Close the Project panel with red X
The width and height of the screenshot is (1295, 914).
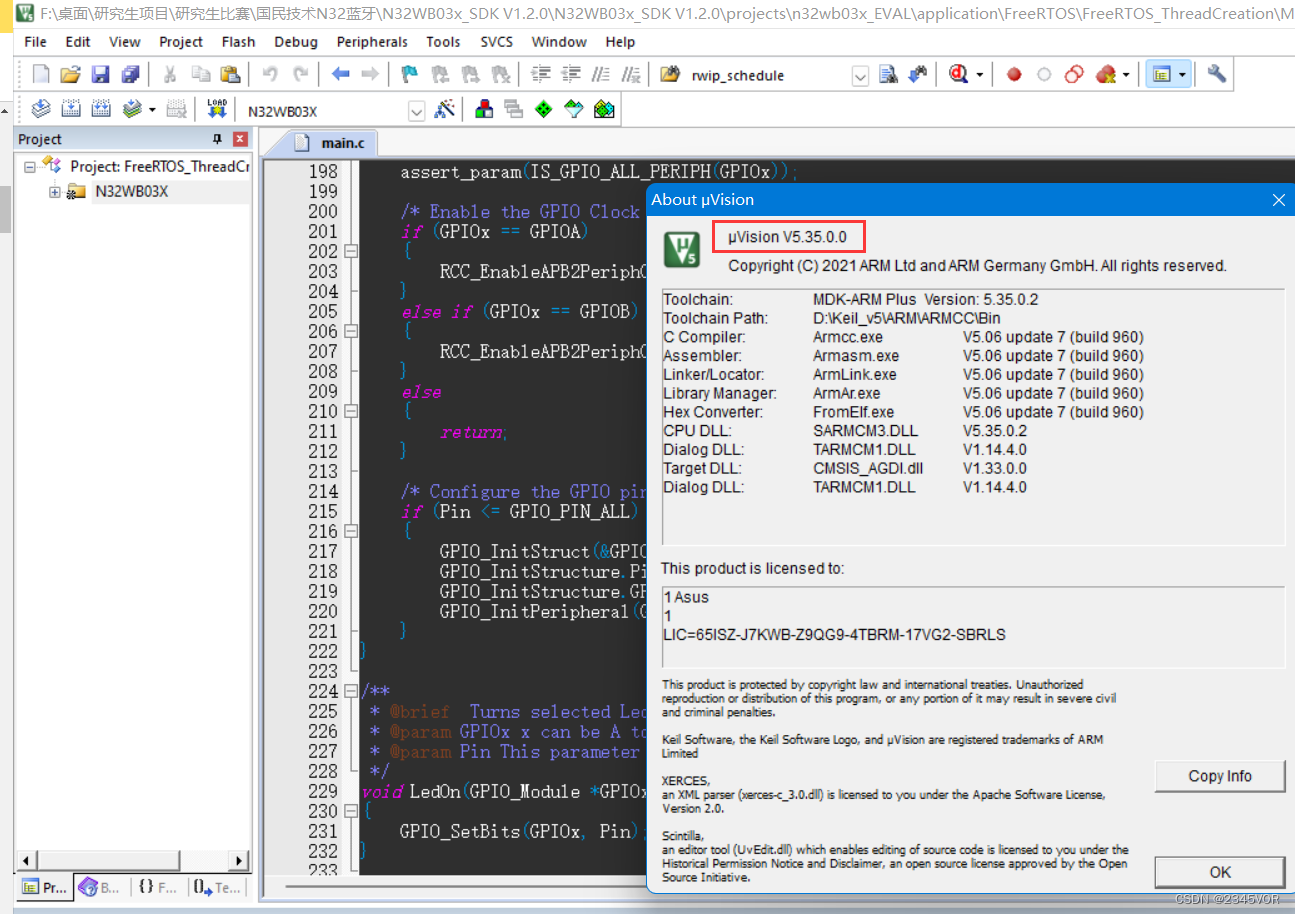pos(240,139)
